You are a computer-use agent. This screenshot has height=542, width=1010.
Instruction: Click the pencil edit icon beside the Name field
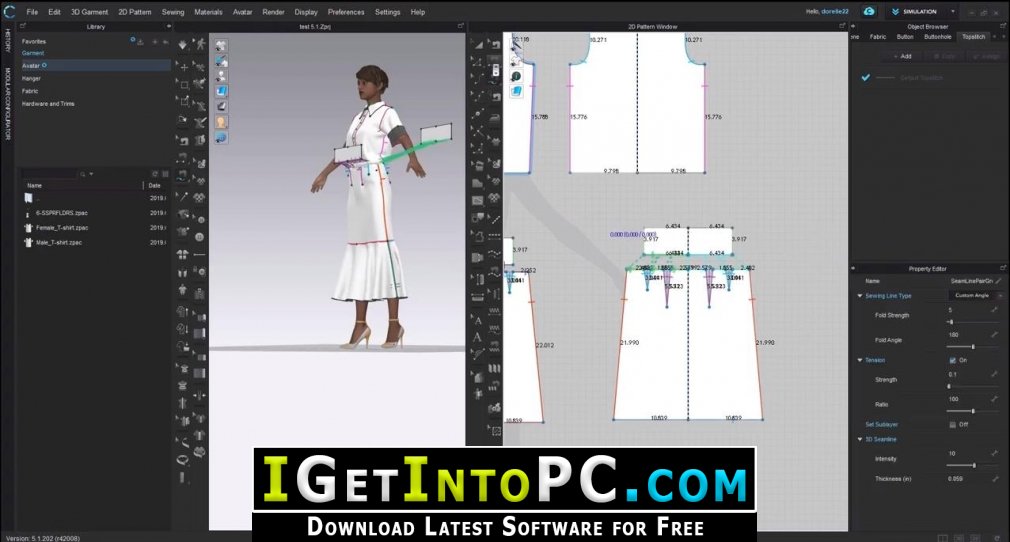997,281
